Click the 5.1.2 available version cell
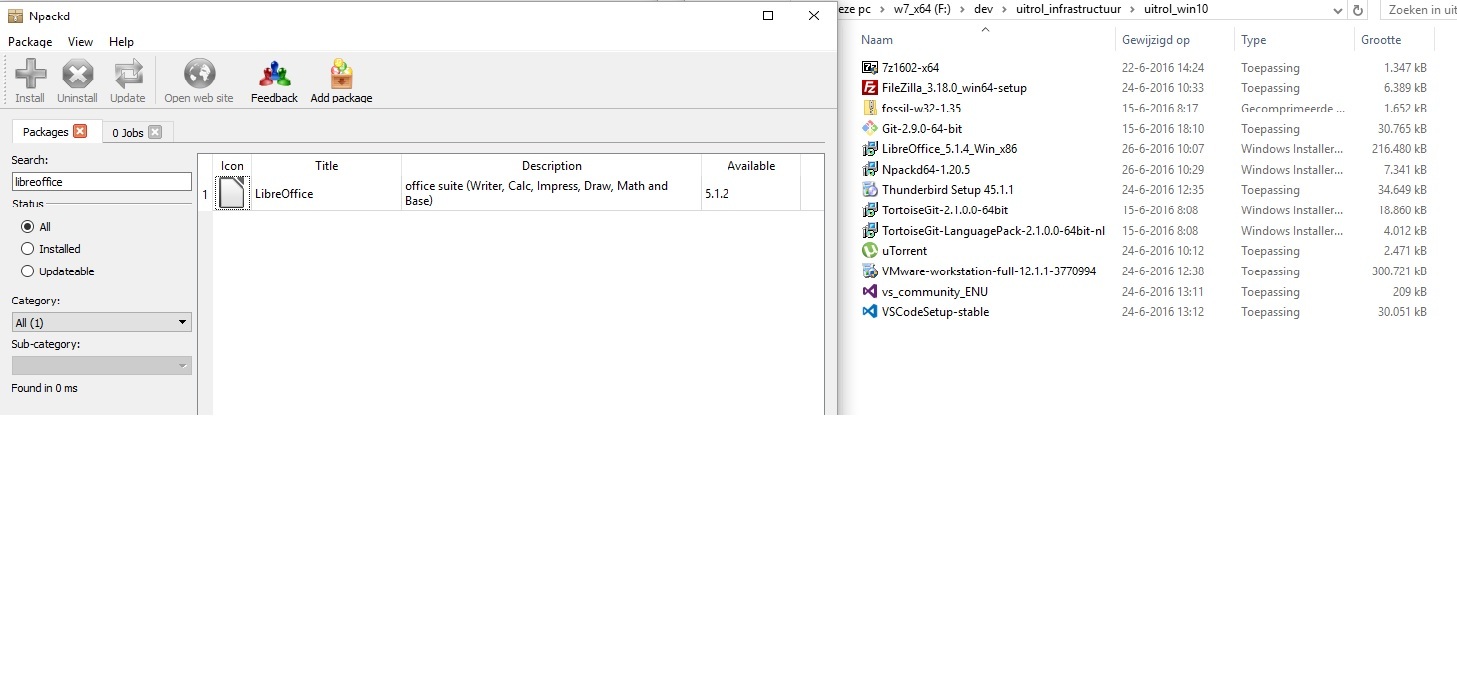Image resolution: width=1457 pixels, height=676 pixels. [x=751, y=193]
